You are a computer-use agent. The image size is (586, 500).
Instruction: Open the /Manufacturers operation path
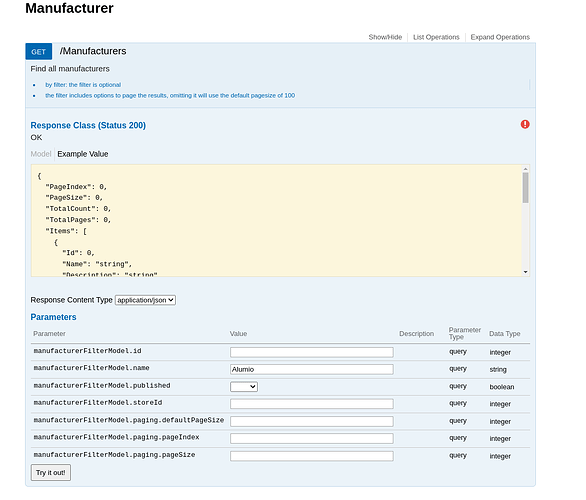click(93, 51)
